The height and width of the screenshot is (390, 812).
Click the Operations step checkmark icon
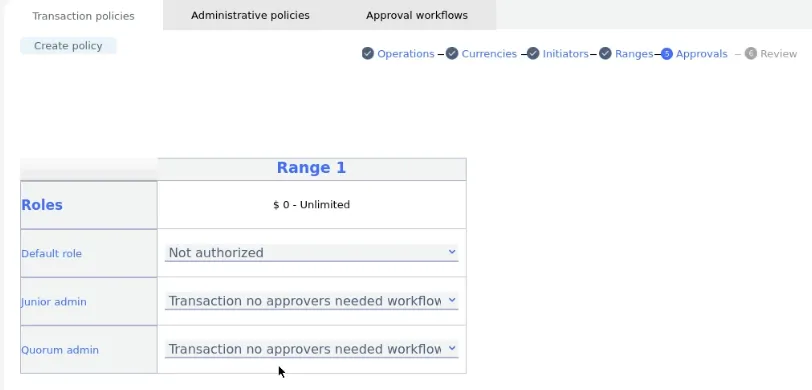tap(368, 53)
